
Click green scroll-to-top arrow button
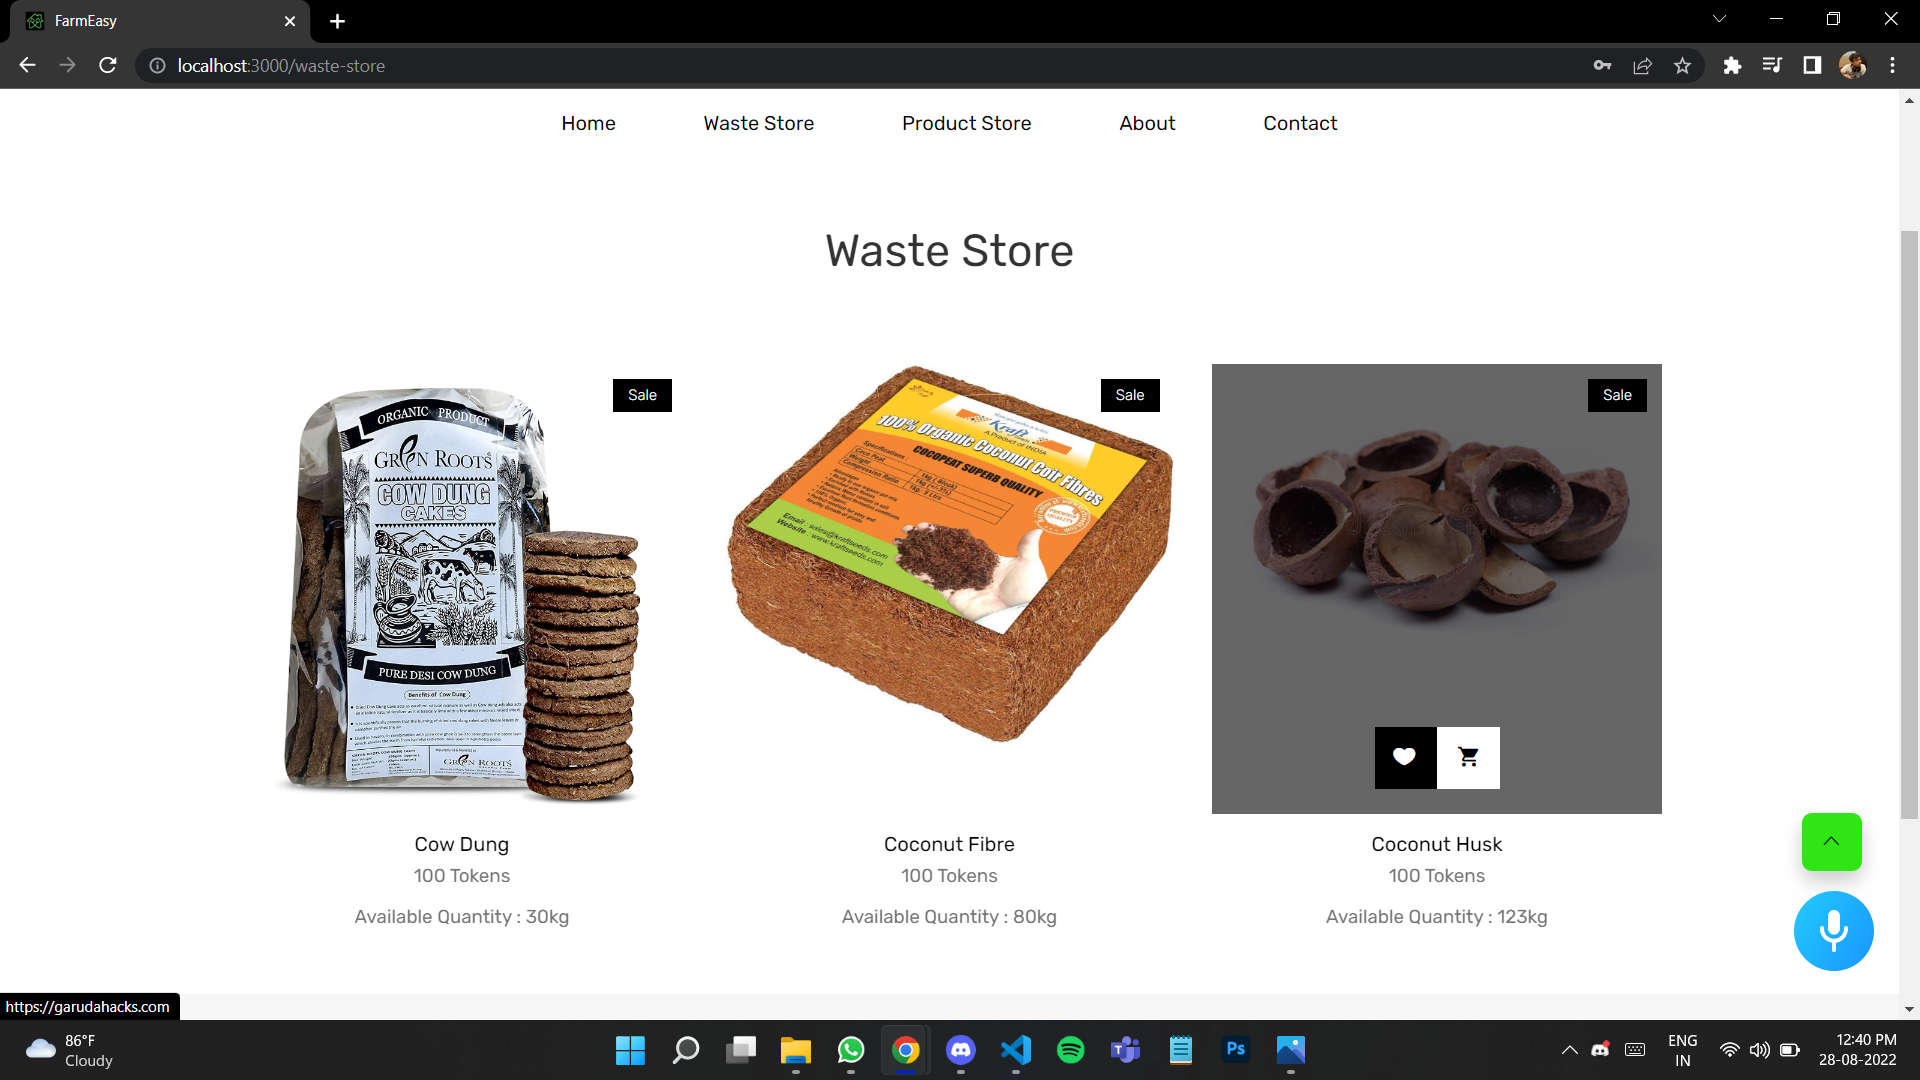pyautogui.click(x=1831, y=842)
